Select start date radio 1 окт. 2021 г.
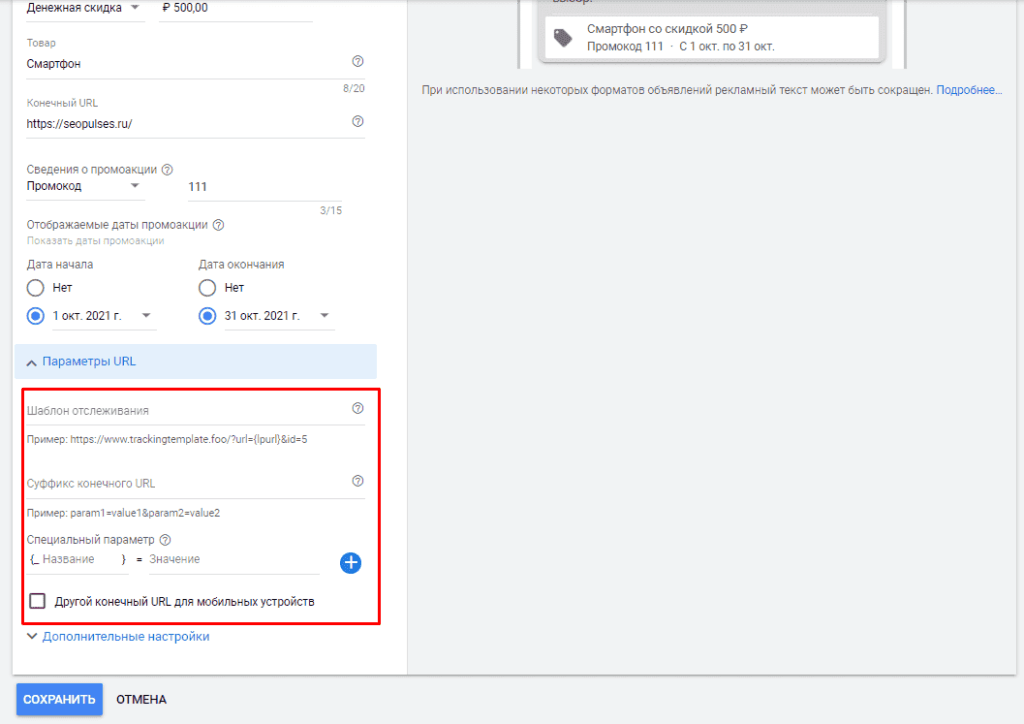 pos(35,316)
